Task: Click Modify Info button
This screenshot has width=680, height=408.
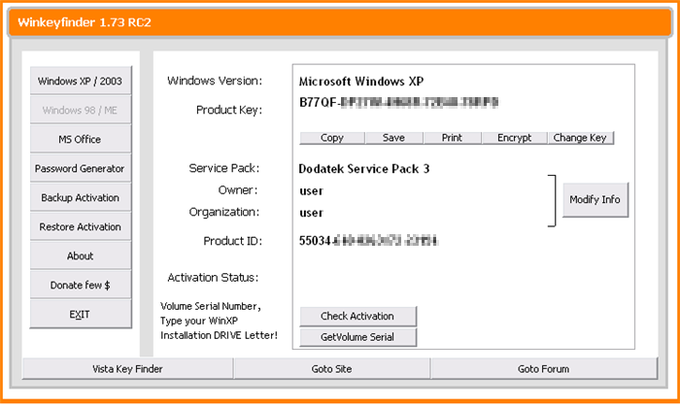Action: pos(595,199)
